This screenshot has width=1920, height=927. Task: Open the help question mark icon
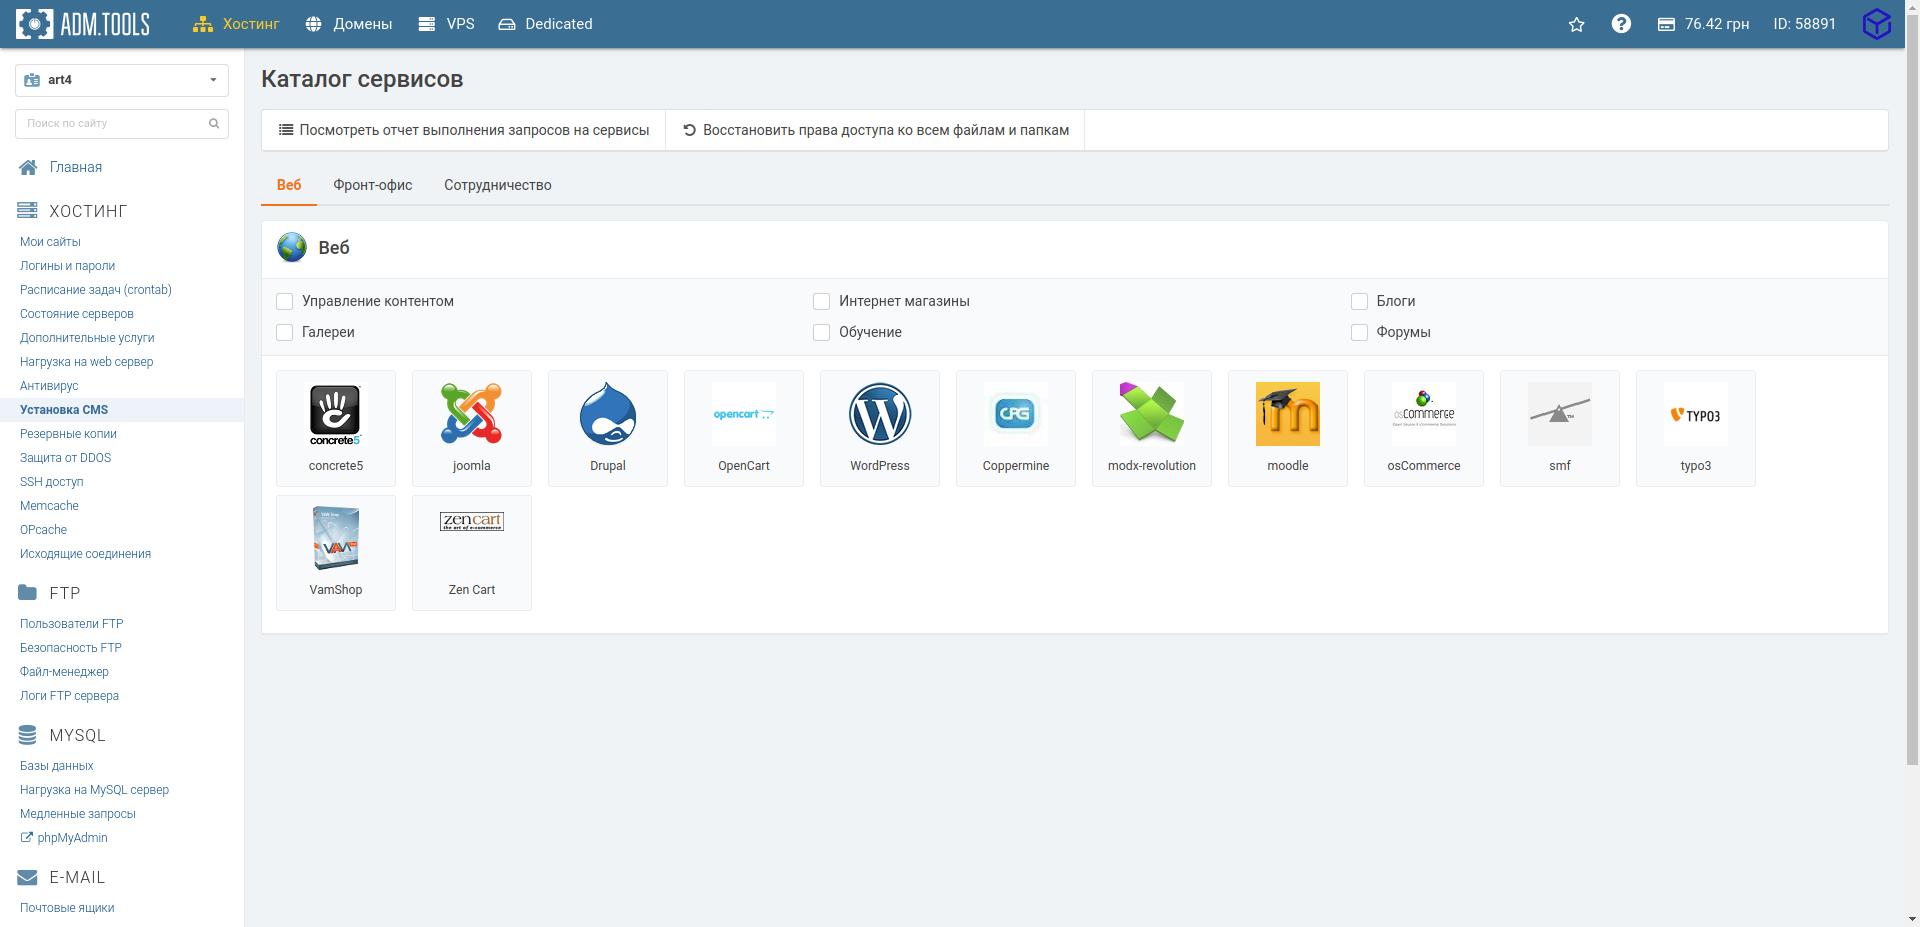[x=1621, y=24]
